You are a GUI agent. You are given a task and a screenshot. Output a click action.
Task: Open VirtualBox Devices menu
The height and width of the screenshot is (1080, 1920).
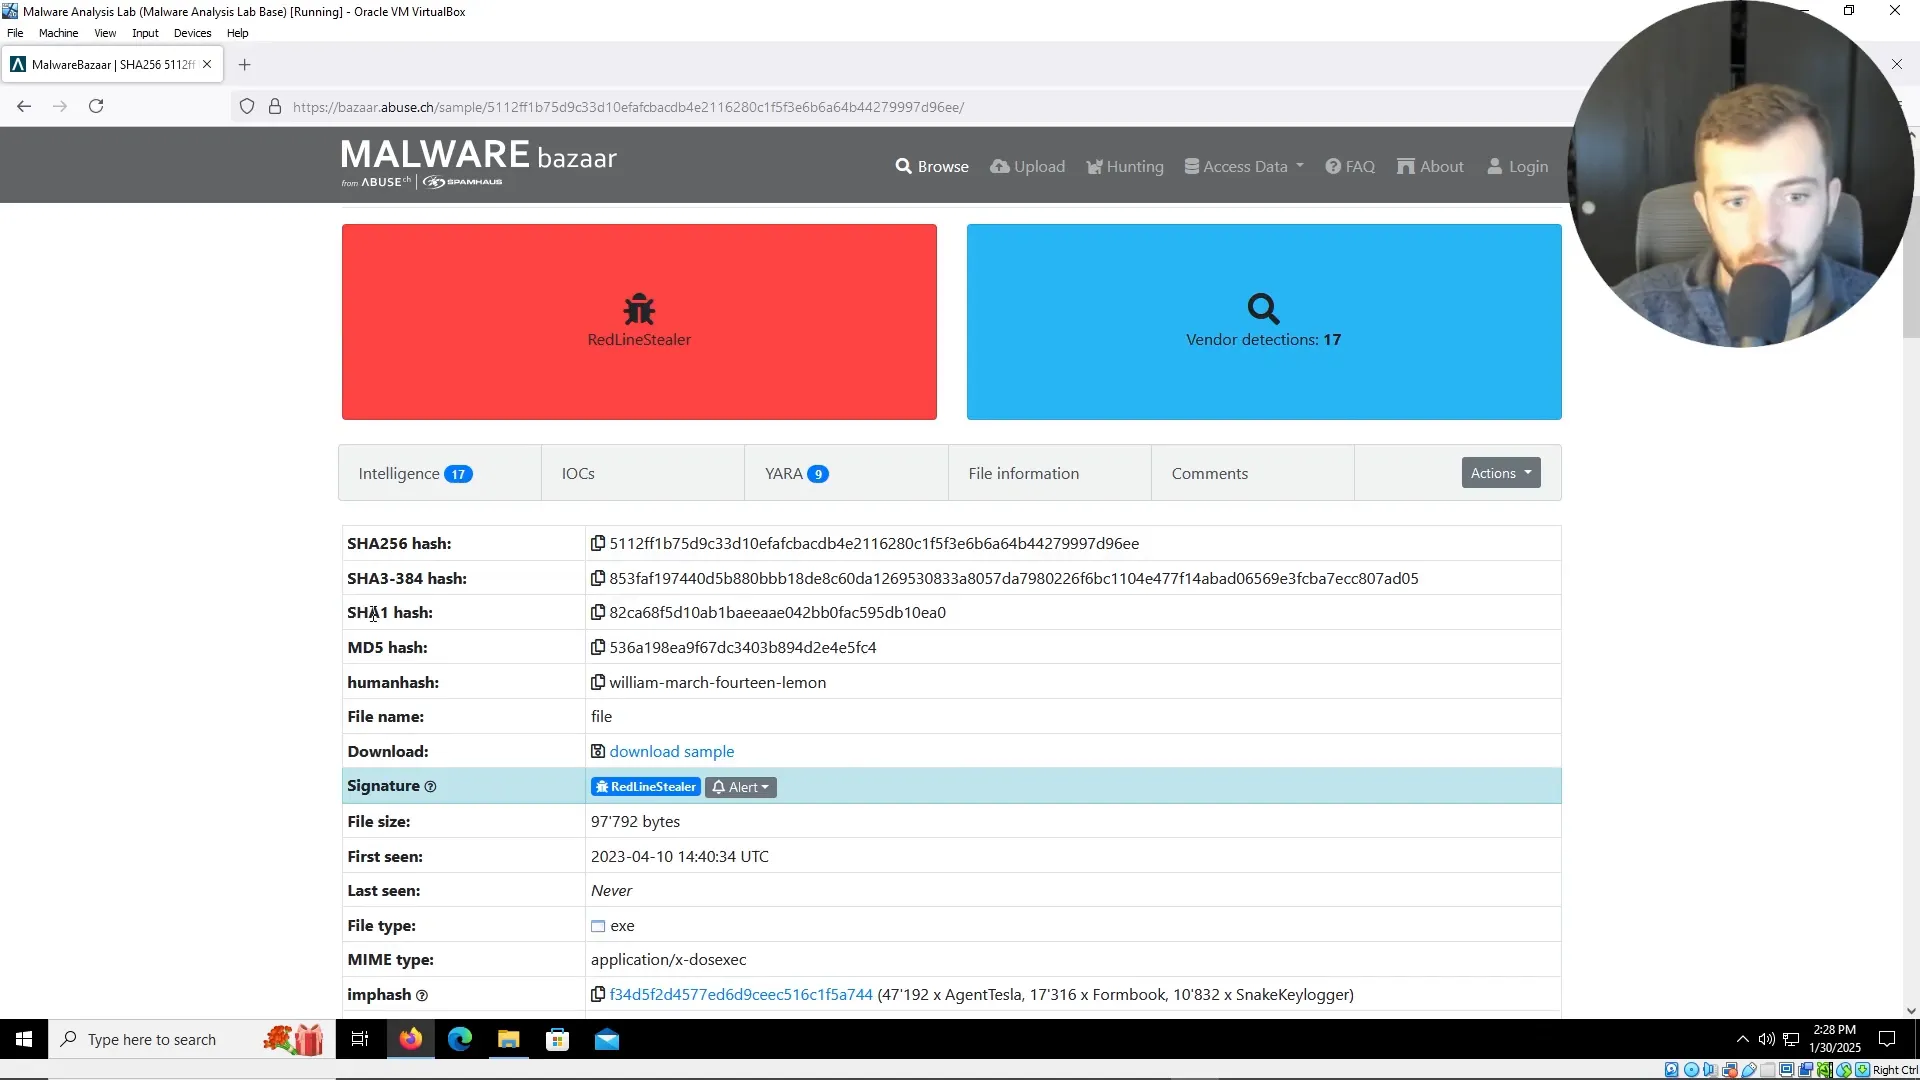[x=192, y=33]
